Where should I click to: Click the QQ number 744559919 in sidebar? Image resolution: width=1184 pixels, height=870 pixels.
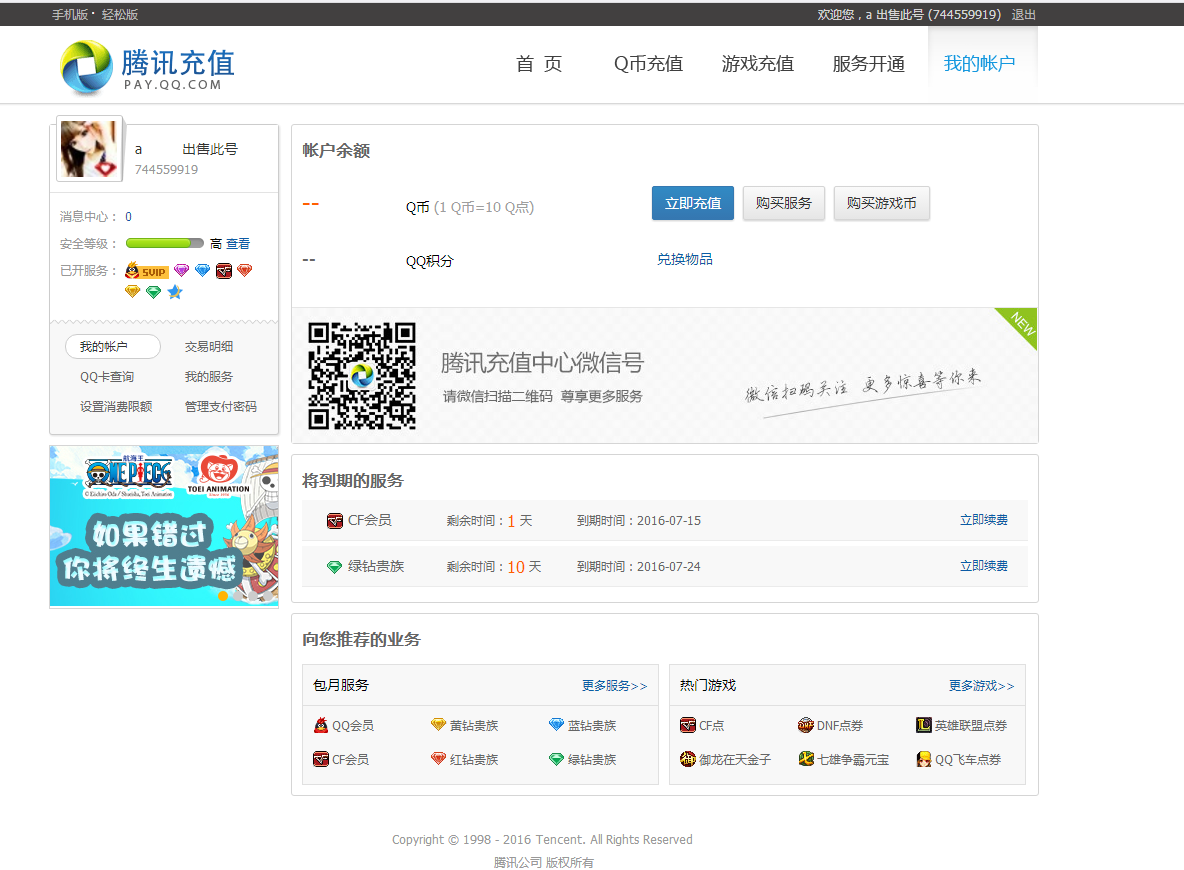point(166,170)
